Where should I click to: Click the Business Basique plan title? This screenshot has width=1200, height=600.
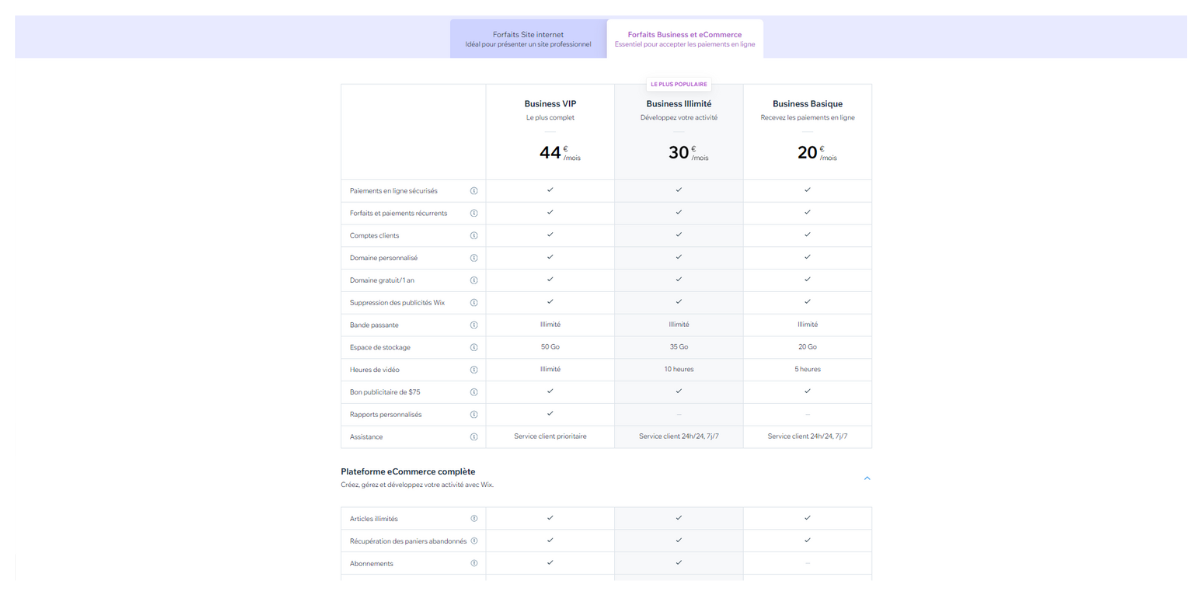(x=807, y=104)
